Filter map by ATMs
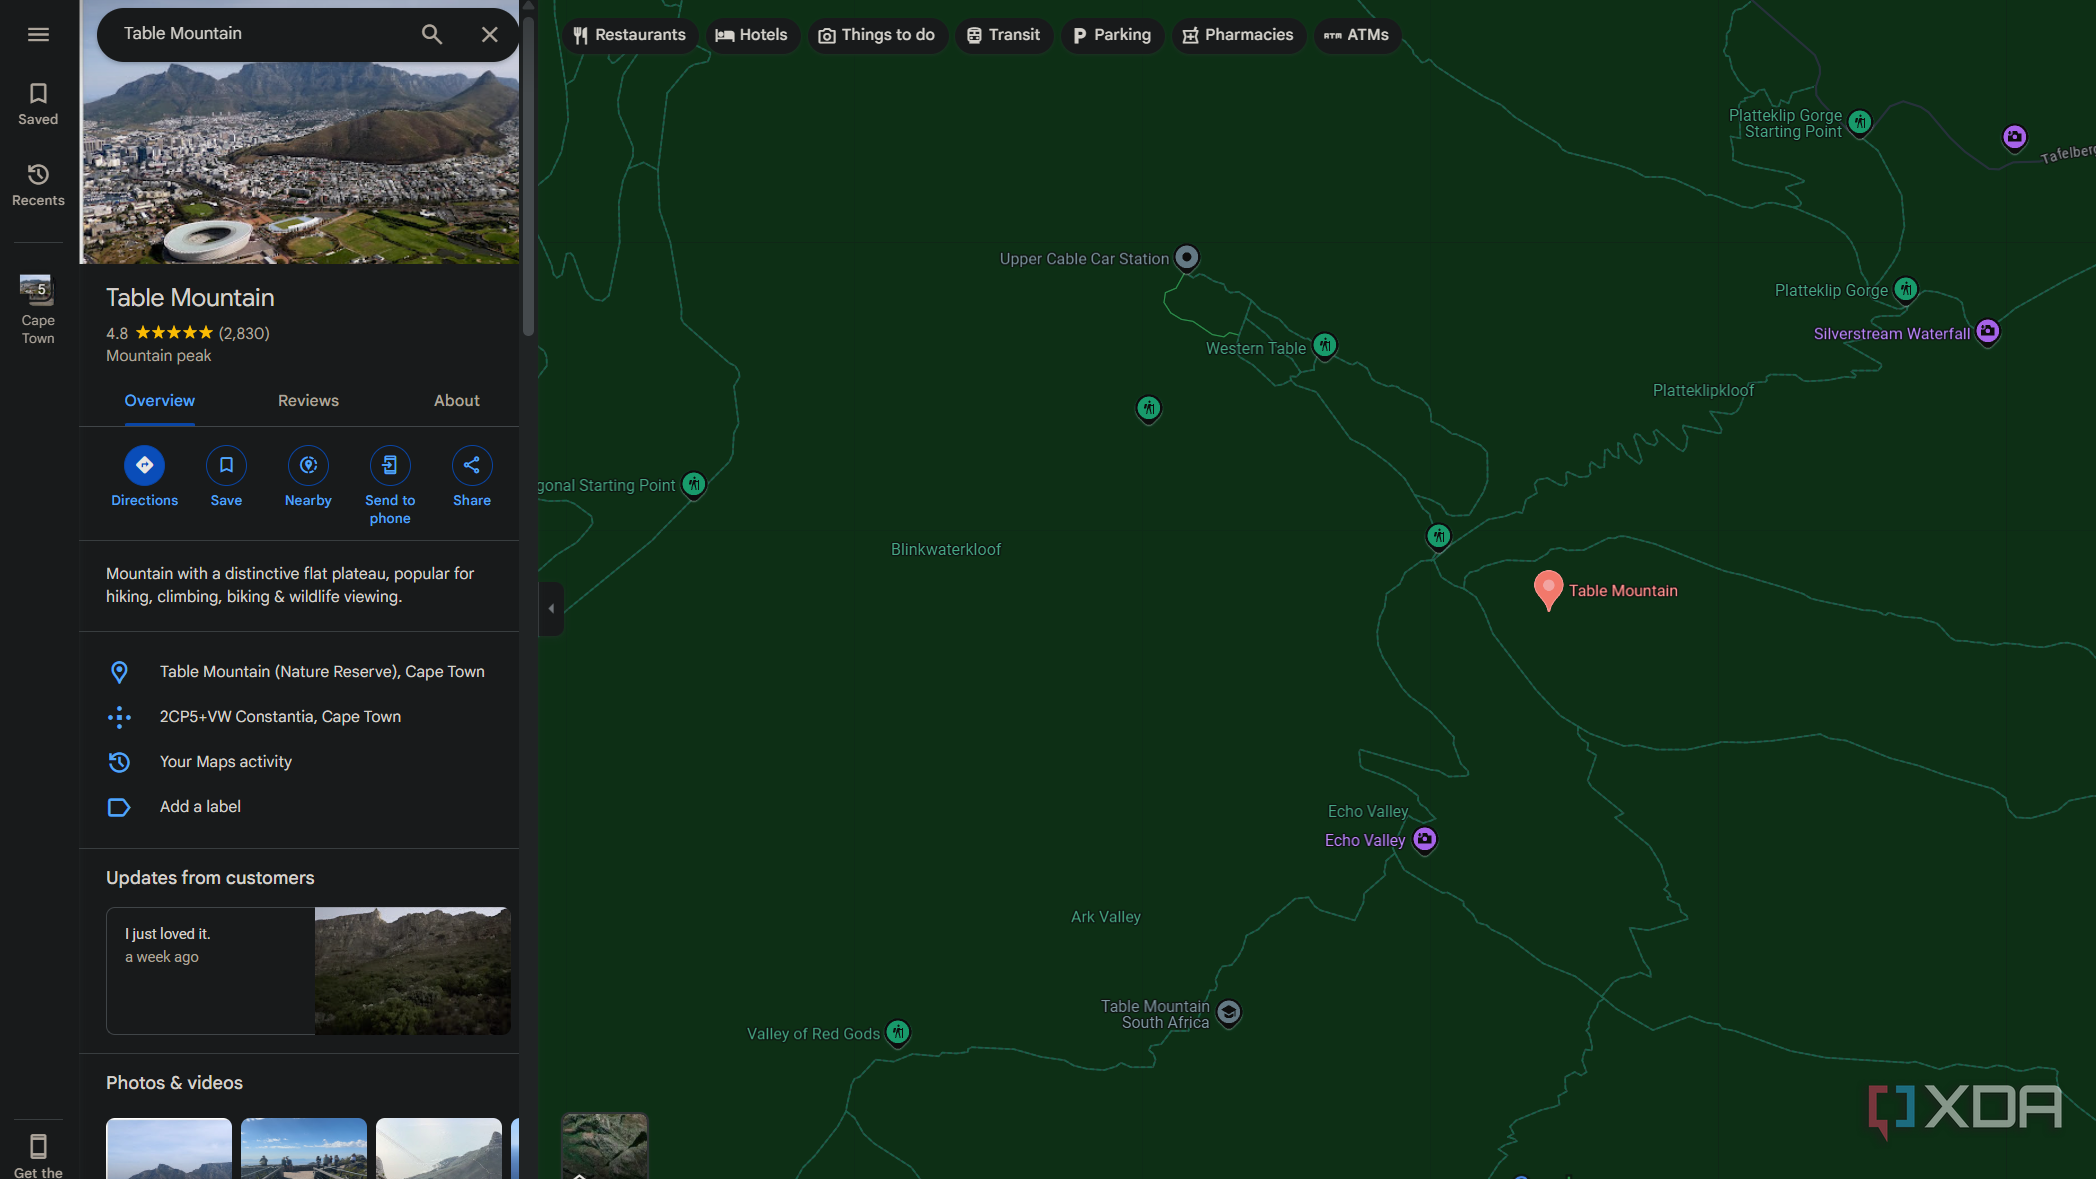This screenshot has height=1179, width=2096. tap(1357, 35)
